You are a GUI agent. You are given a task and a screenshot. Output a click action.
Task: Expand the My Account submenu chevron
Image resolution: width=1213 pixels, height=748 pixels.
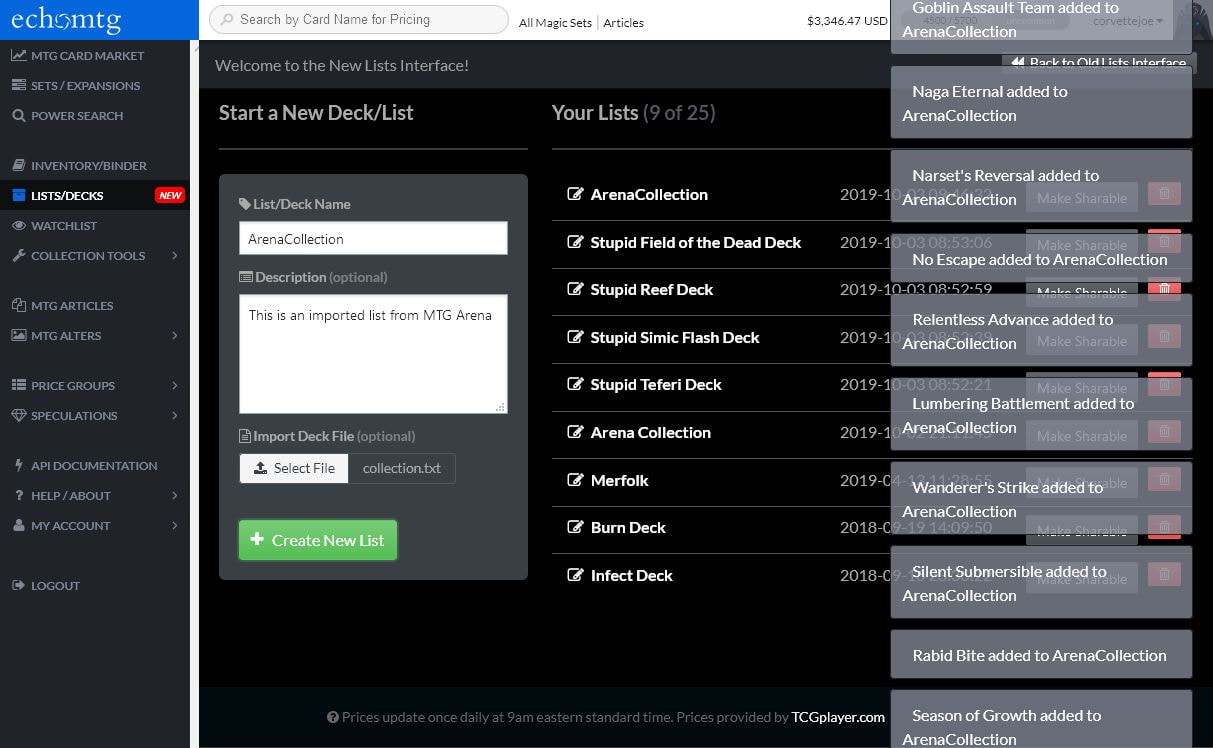coord(175,526)
